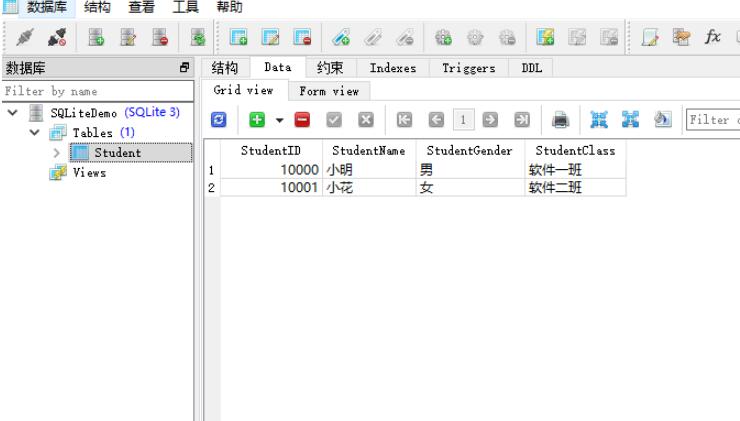Click the grayed delete view icon
This screenshot has height=421, width=740.
pos(609,37)
